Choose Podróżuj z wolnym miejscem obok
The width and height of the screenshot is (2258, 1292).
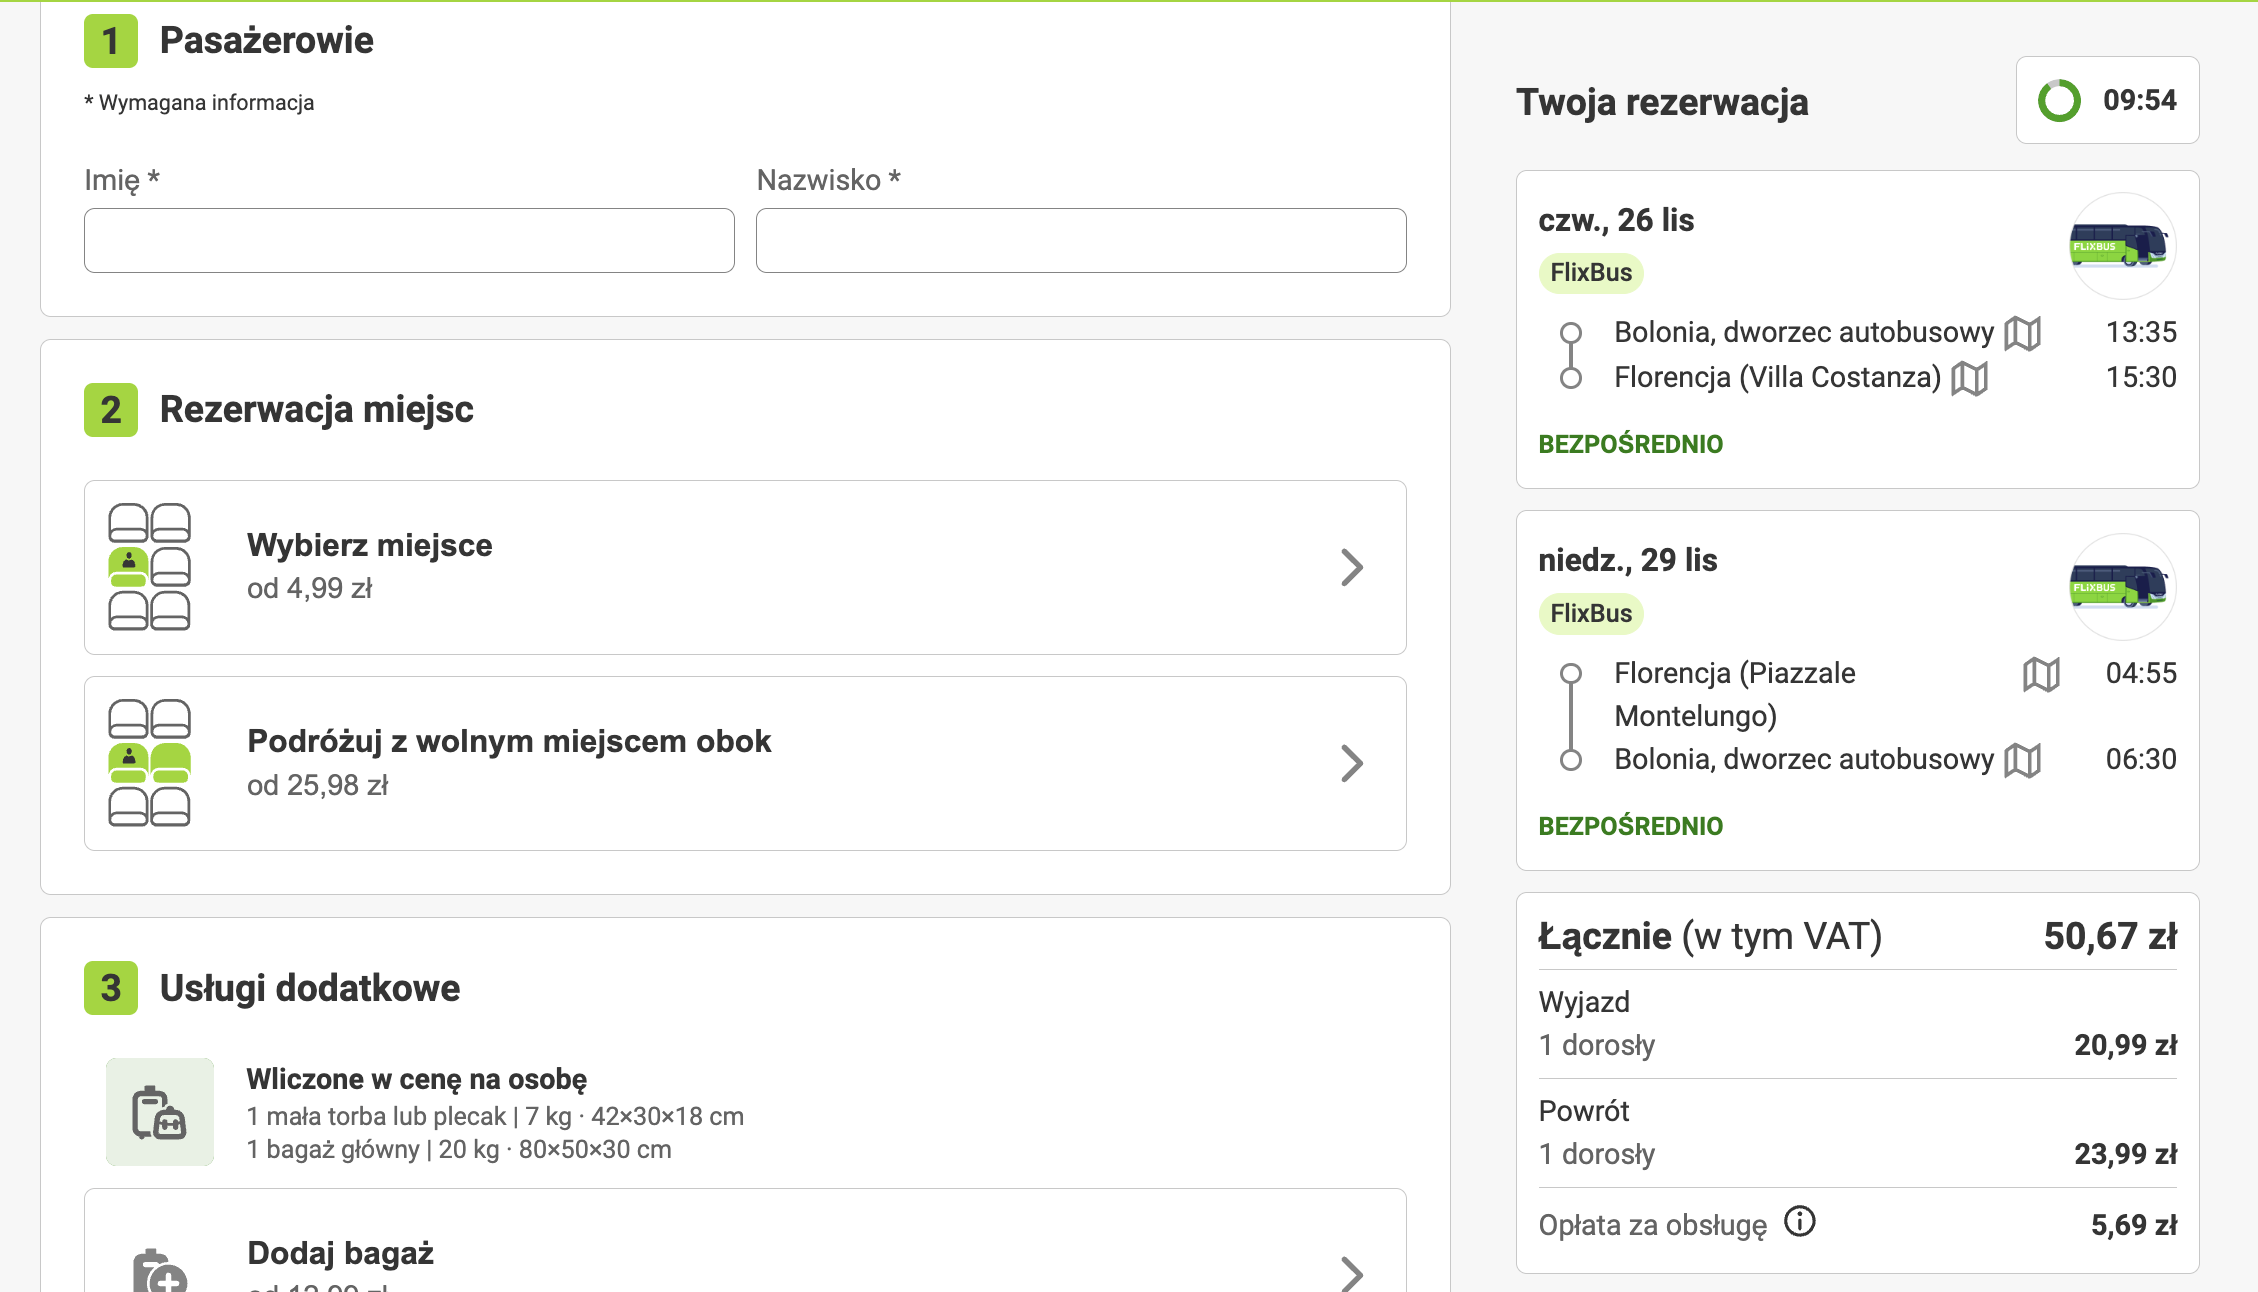pos(745,763)
